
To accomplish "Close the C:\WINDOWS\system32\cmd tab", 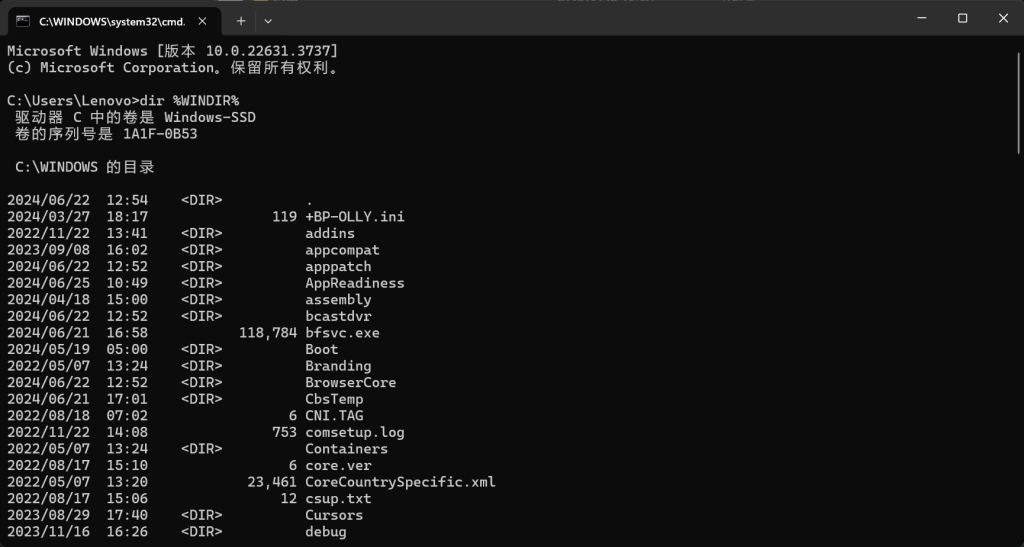I will click(204, 20).
